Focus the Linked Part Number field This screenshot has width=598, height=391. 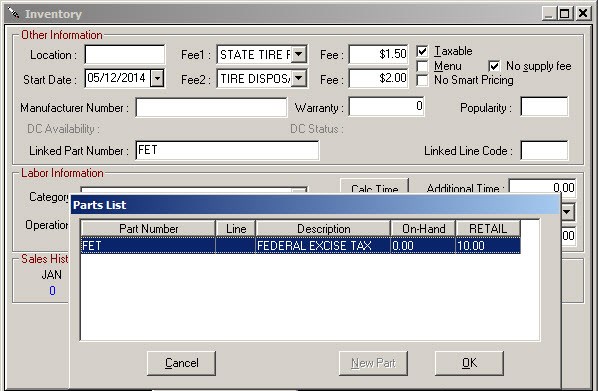(x=227, y=150)
